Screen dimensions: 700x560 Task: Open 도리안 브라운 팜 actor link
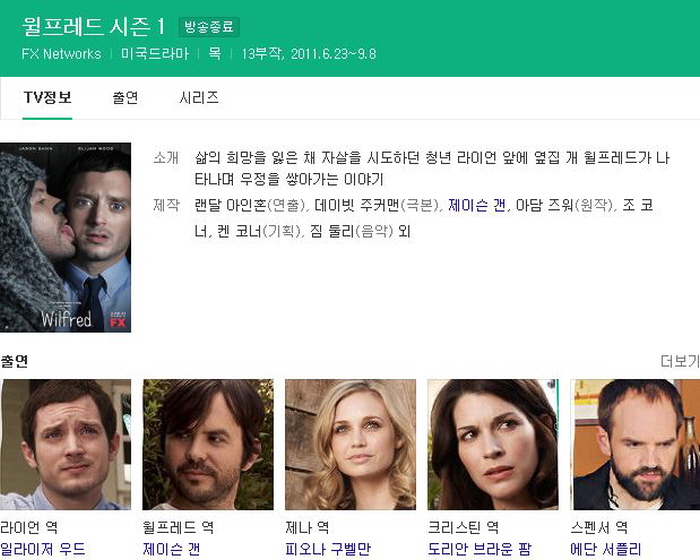coord(479,549)
